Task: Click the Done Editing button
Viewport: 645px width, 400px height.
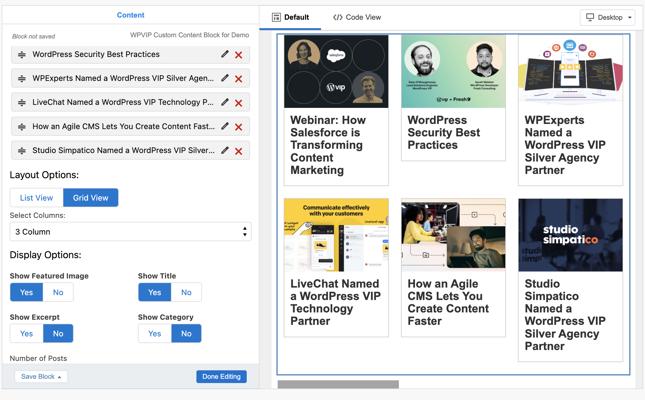Action: [x=221, y=377]
